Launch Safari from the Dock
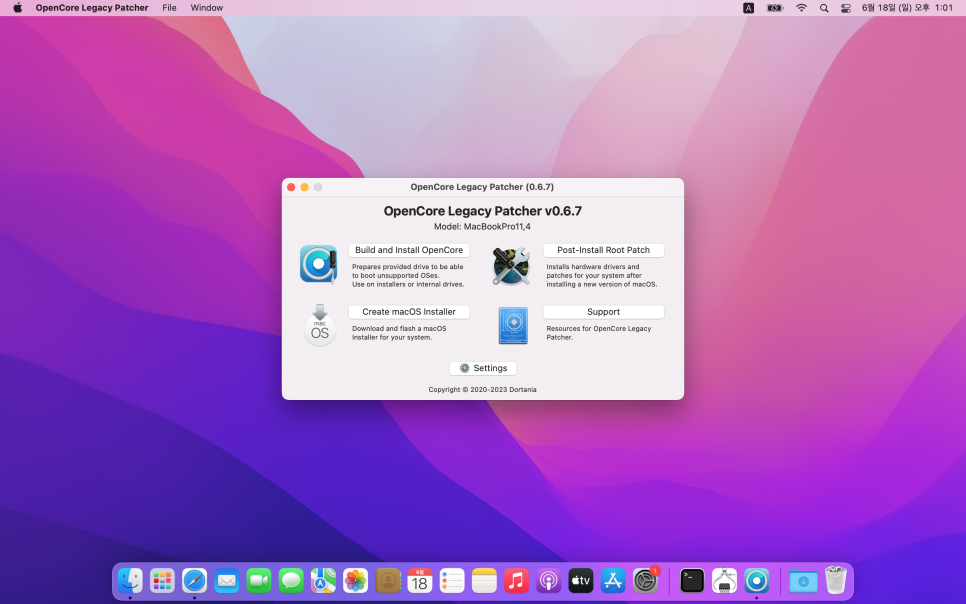The height and width of the screenshot is (604, 966). click(195, 581)
